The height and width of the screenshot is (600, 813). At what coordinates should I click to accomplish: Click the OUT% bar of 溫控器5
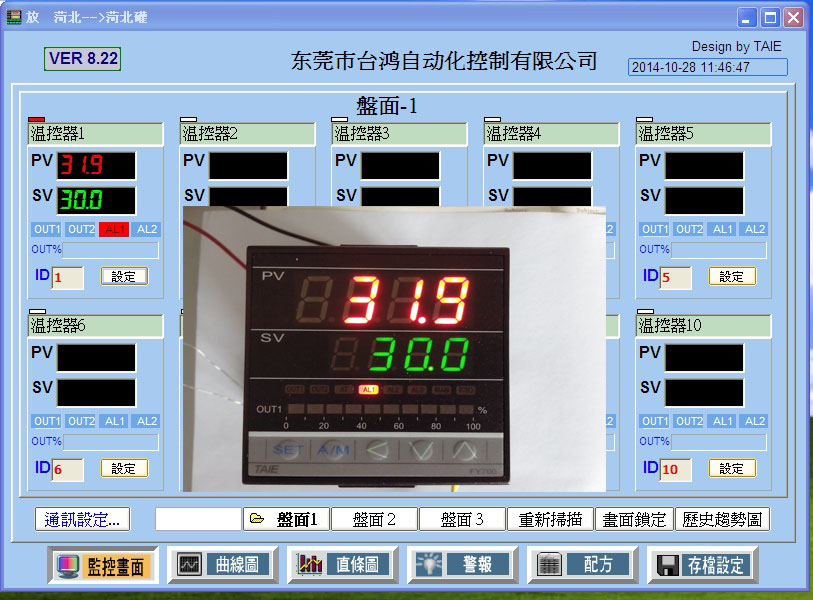tap(719, 250)
